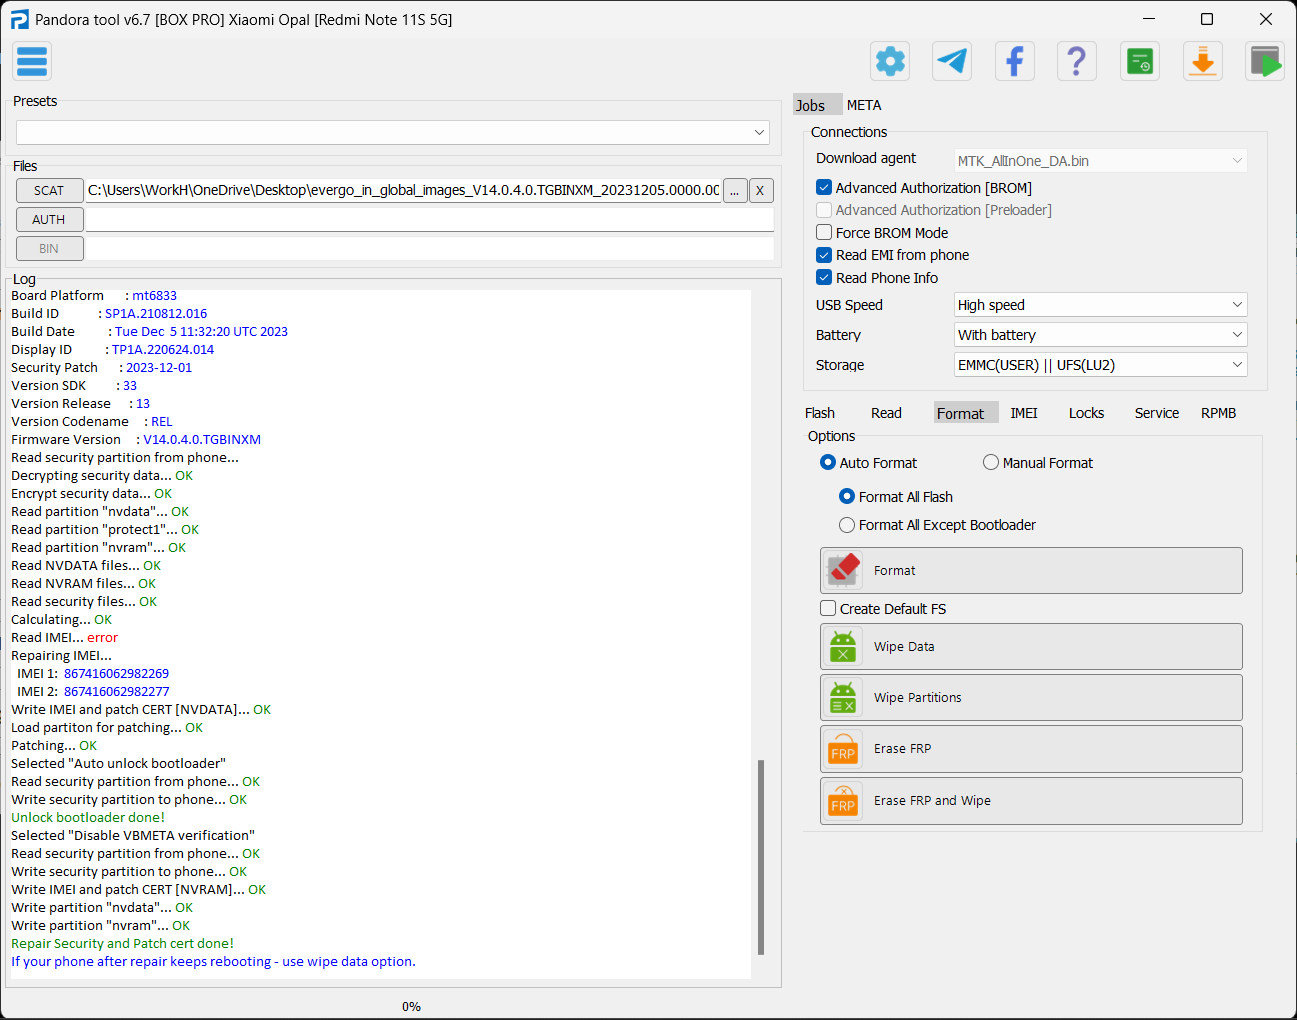Click the wipe data reboot hint line
The height and width of the screenshot is (1020, 1297).
click(213, 961)
